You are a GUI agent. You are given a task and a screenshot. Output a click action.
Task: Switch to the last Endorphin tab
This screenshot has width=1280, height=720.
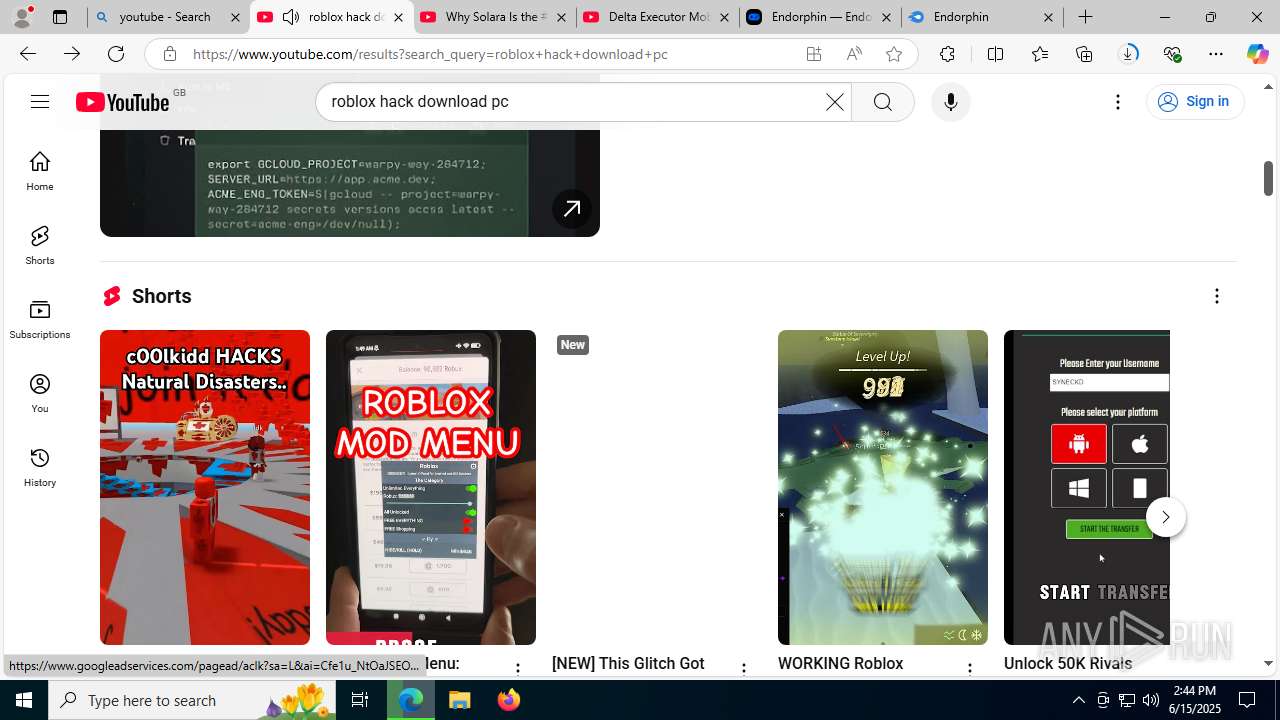pyautogui.click(x=983, y=17)
